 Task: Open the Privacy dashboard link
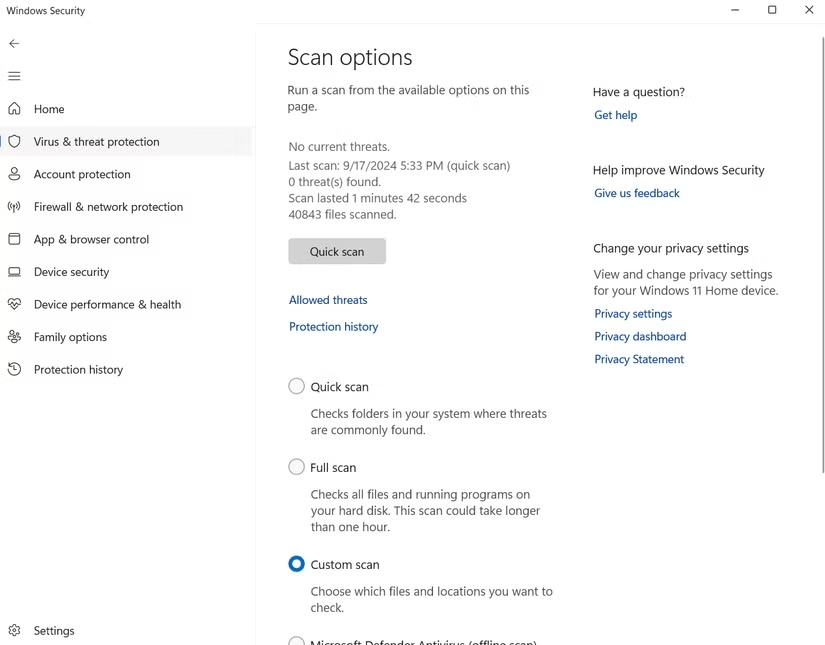[x=640, y=336]
